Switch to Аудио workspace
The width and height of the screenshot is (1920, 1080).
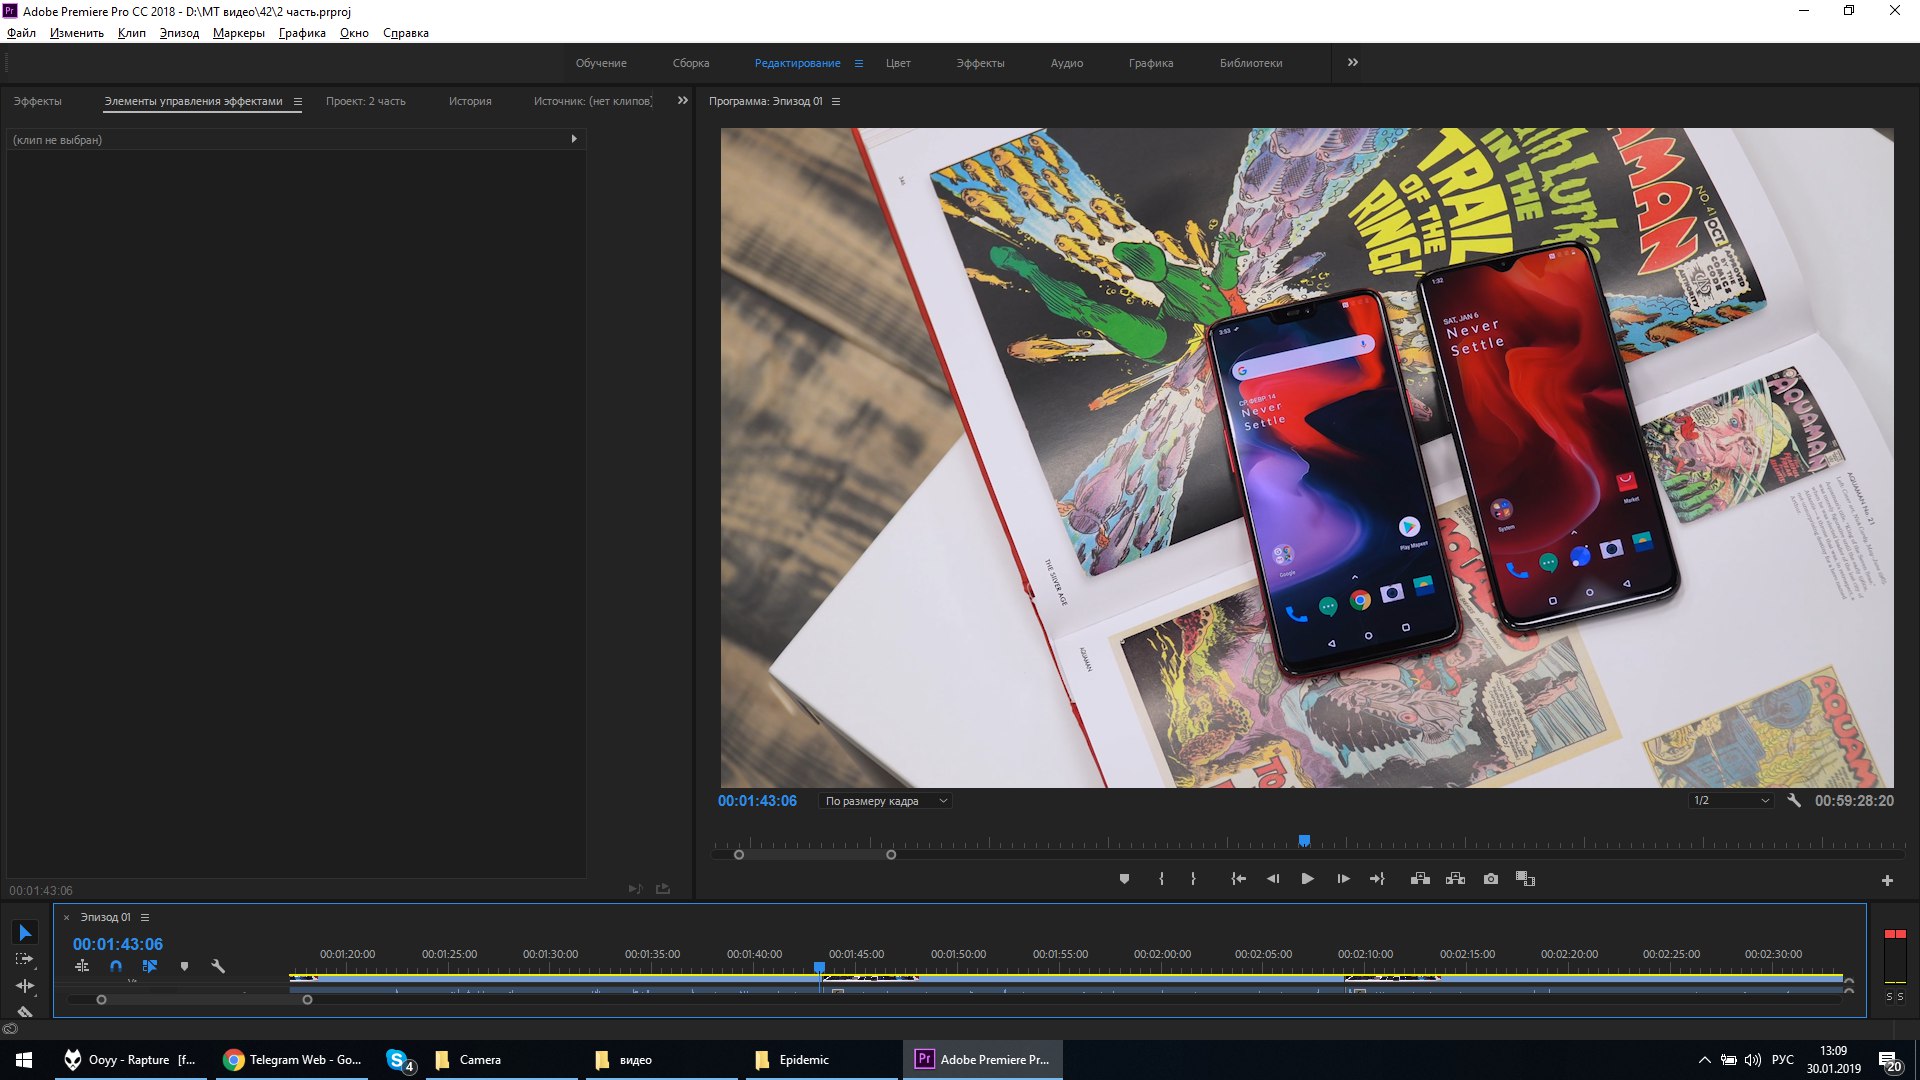(x=1067, y=63)
